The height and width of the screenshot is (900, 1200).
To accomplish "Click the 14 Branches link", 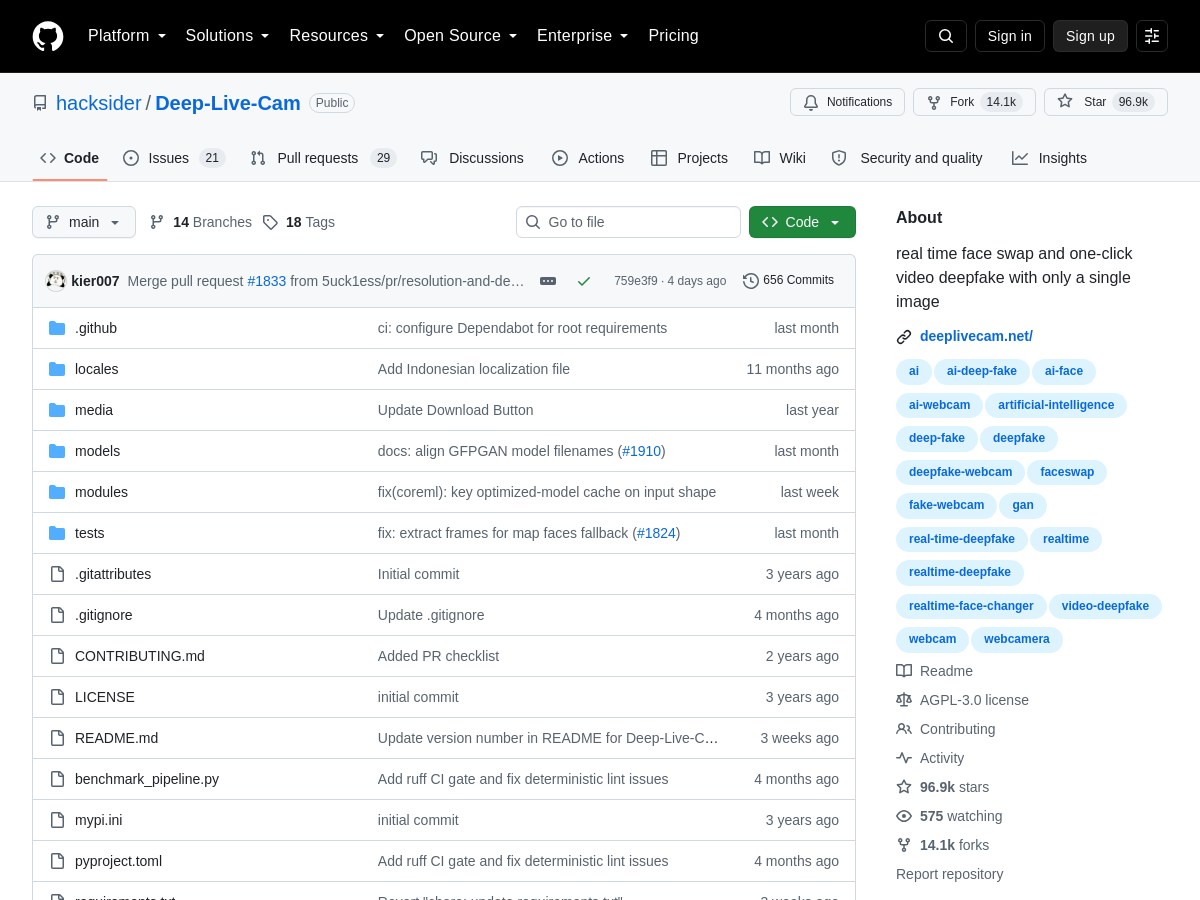I will (201, 222).
